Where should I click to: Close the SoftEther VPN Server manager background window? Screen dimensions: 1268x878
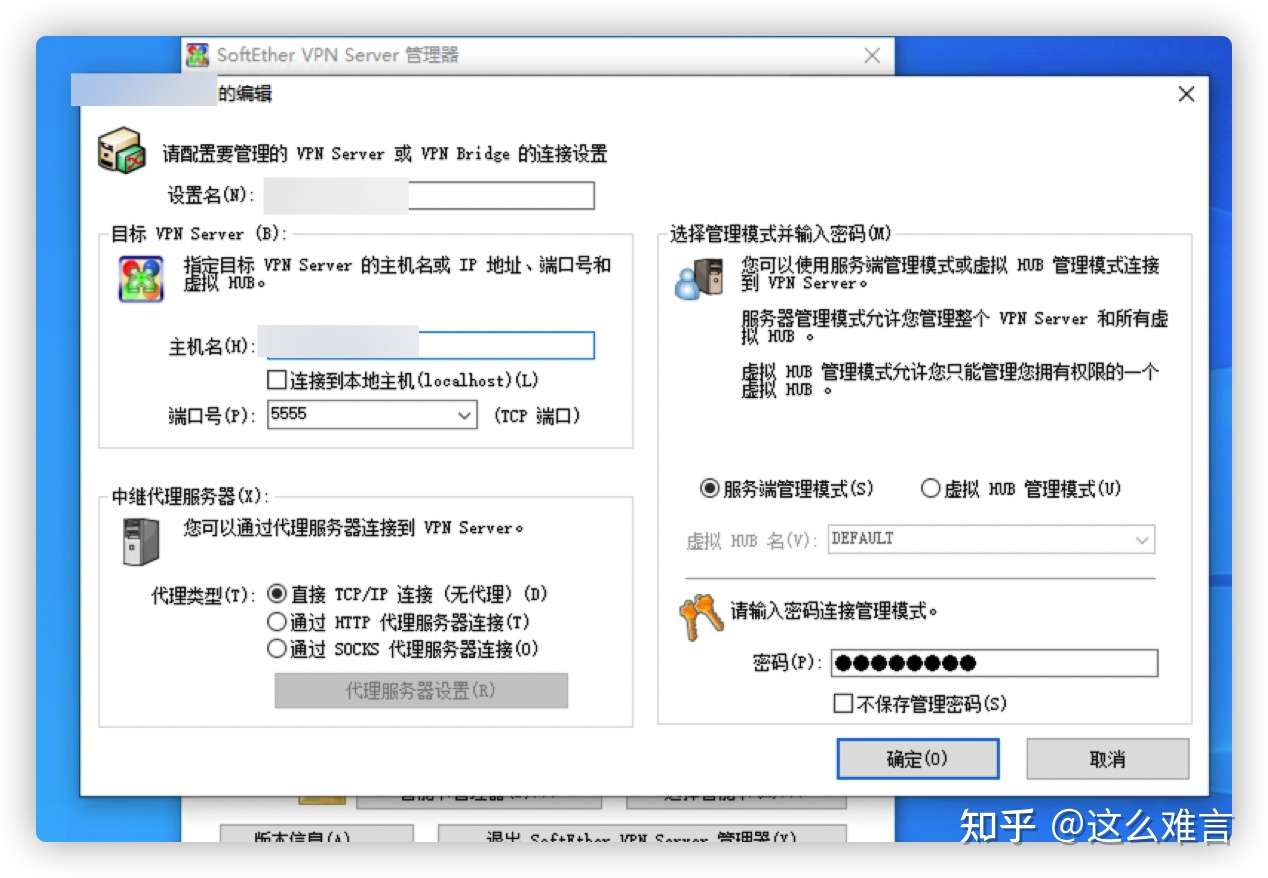[872, 56]
